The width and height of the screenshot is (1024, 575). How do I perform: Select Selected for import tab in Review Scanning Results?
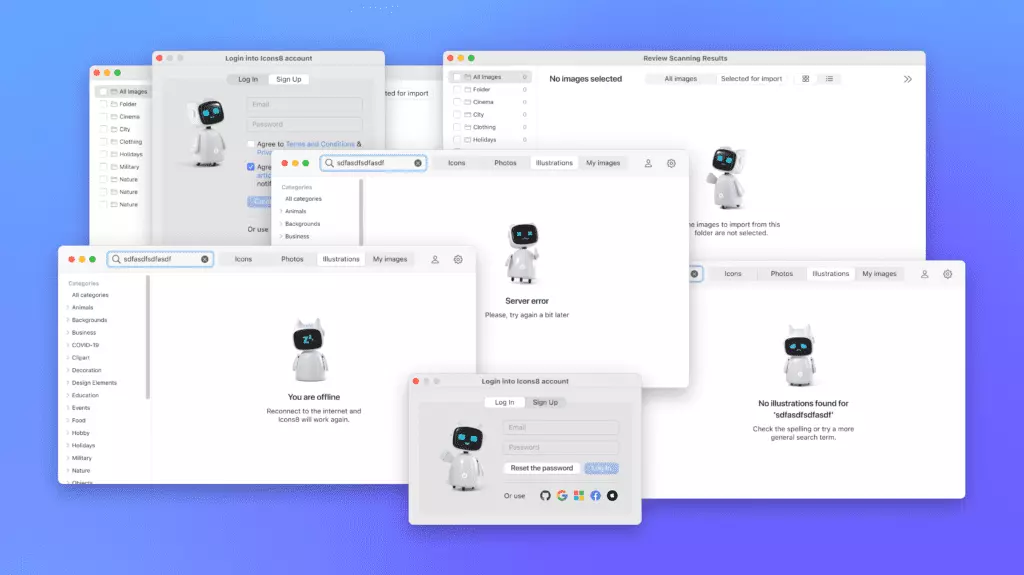tap(751, 78)
